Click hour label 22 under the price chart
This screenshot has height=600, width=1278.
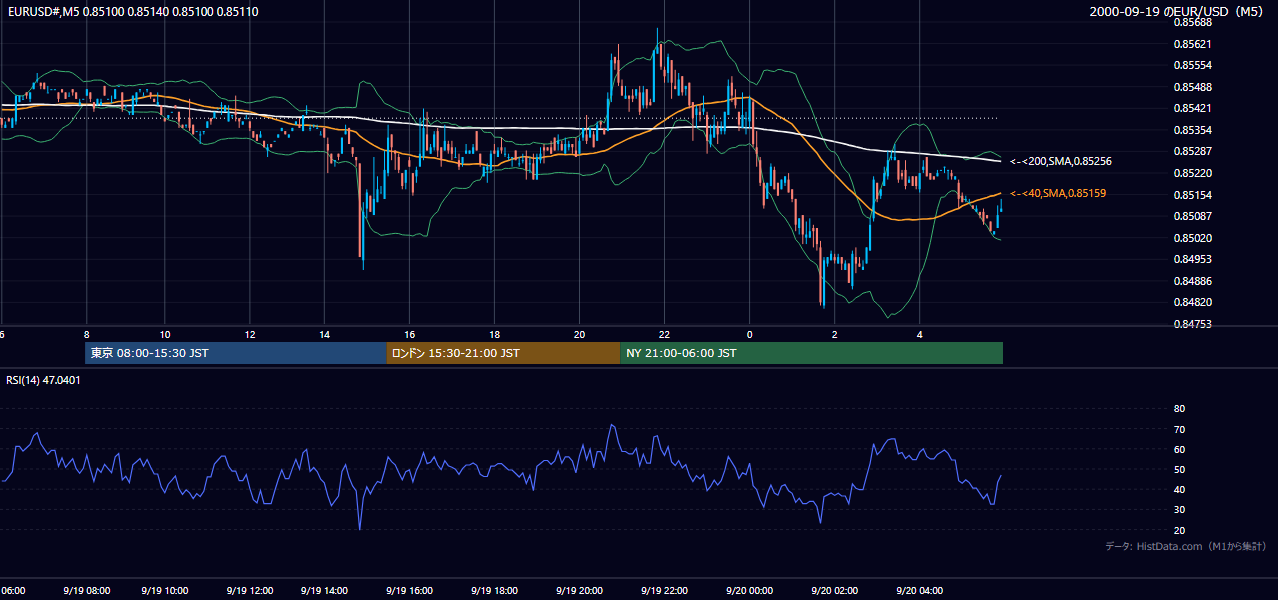(x=664, y=334)
